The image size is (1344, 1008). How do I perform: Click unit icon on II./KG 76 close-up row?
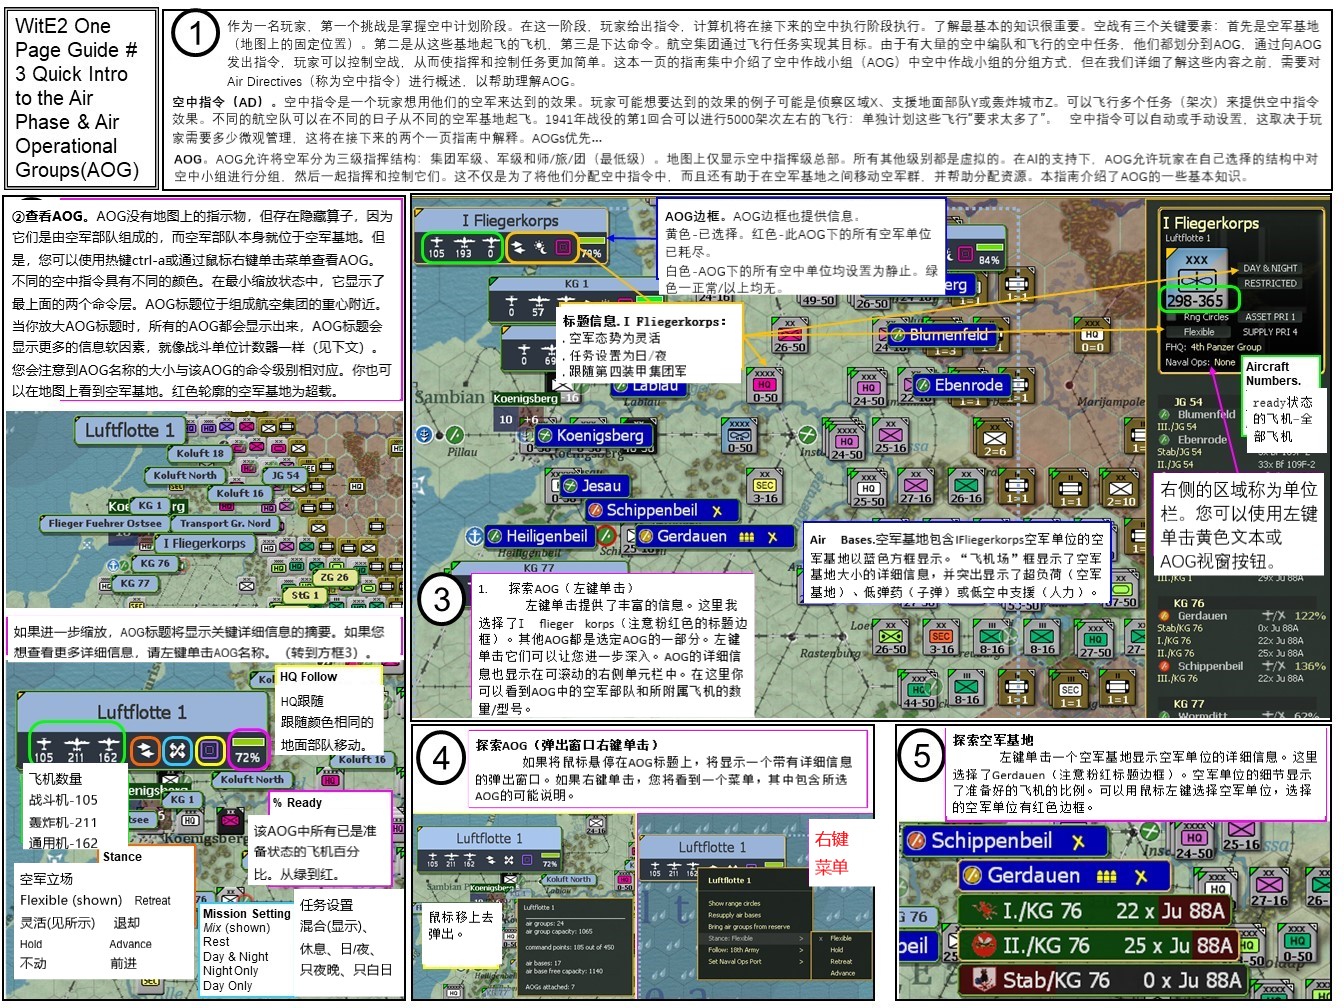pos(984,946)
